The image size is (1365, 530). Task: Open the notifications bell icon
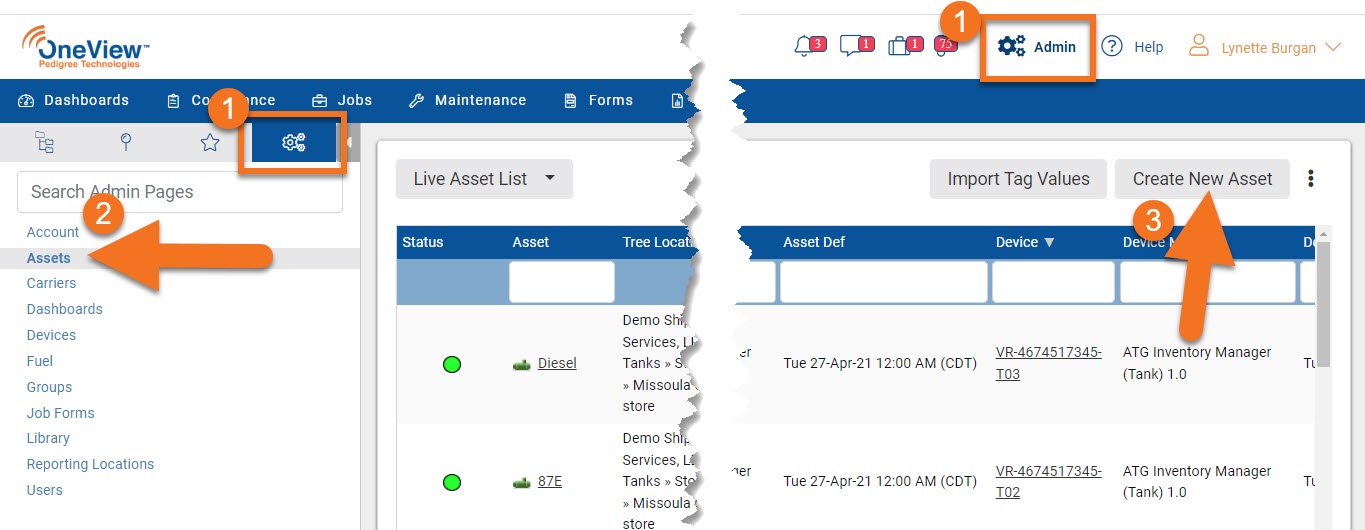[x=804, y=47]
